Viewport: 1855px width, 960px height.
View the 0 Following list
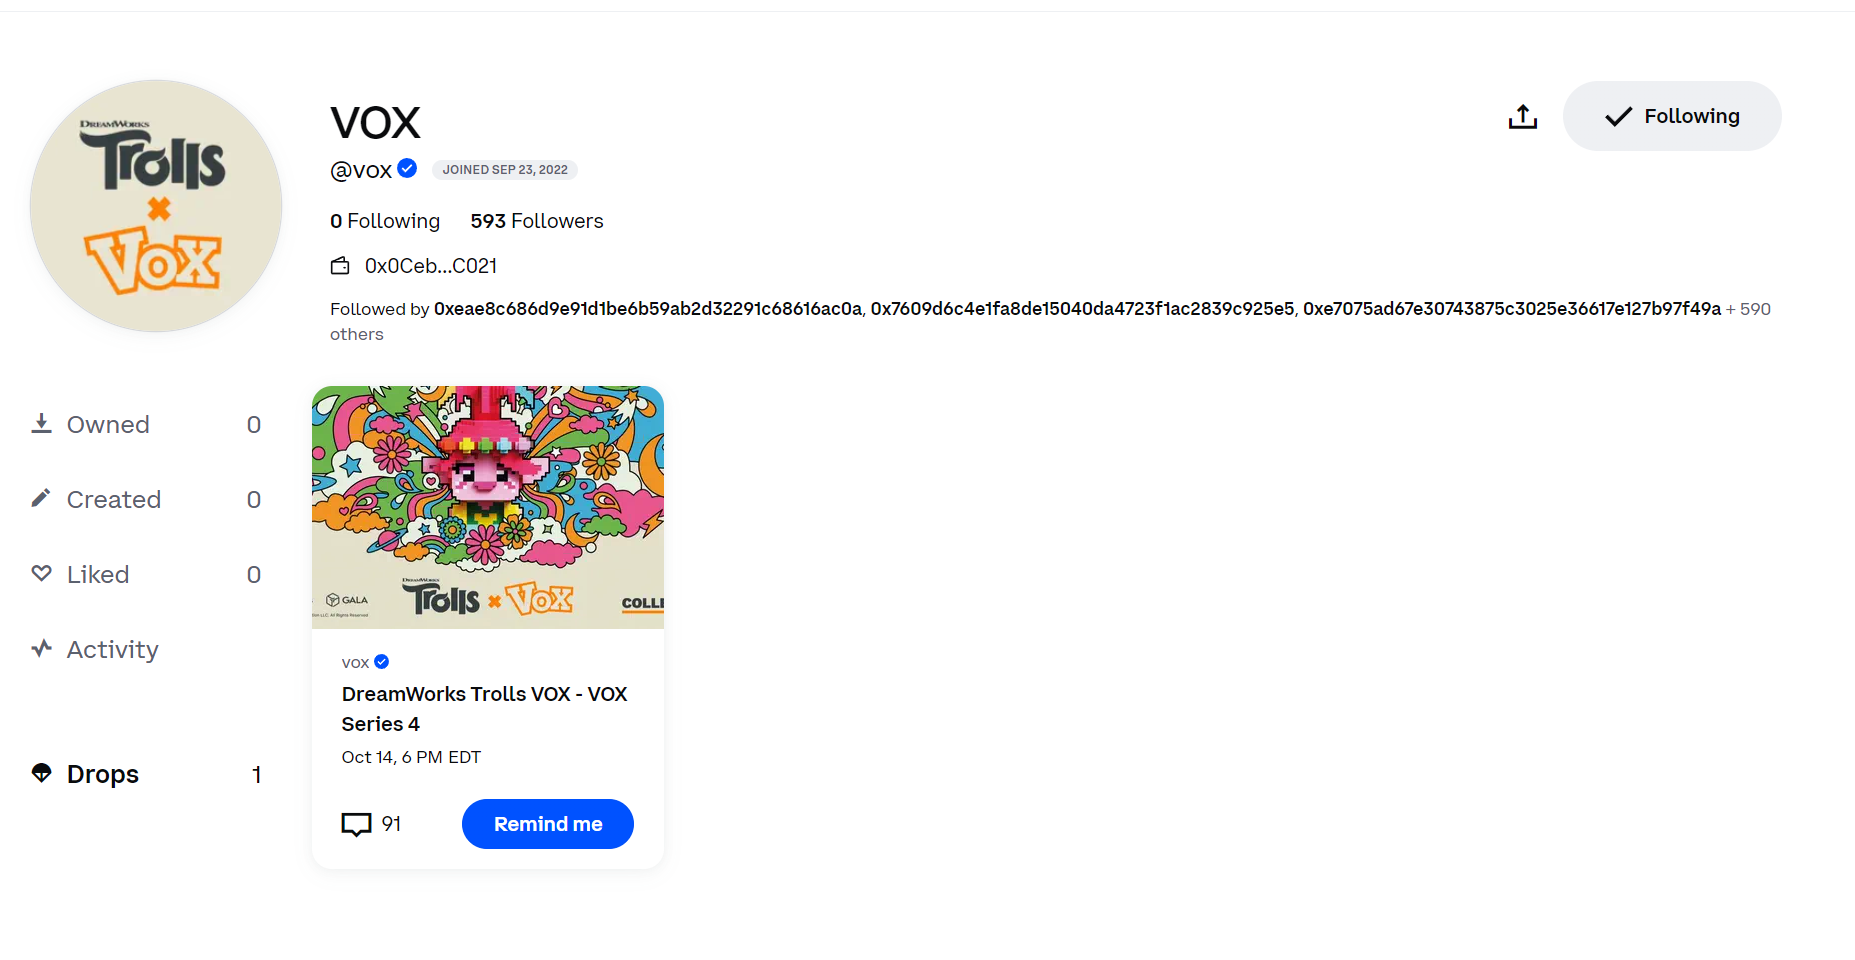[385, 221]
